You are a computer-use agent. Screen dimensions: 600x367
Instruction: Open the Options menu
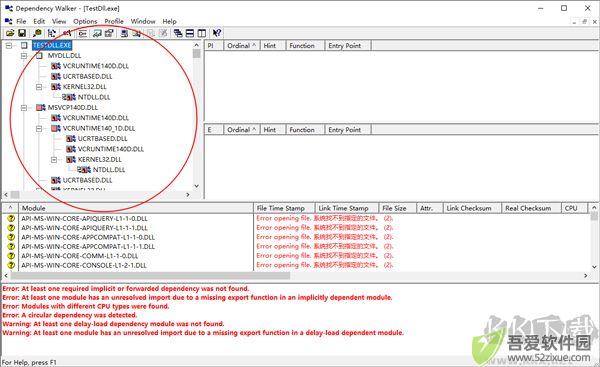click(85, 21)
